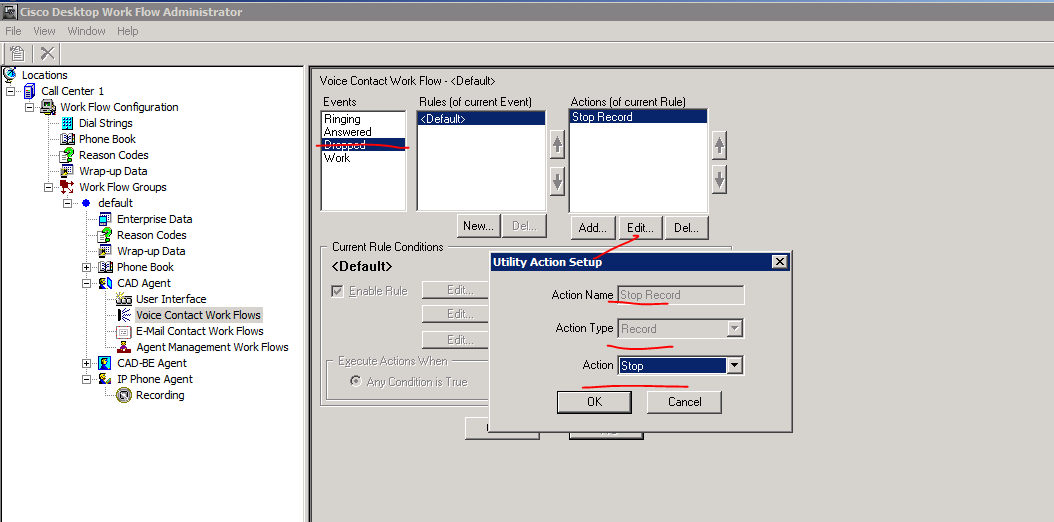Move action down with arrow button
Image resolution: width=1054 pixels, height=522 pixels.
pos(719,181)
